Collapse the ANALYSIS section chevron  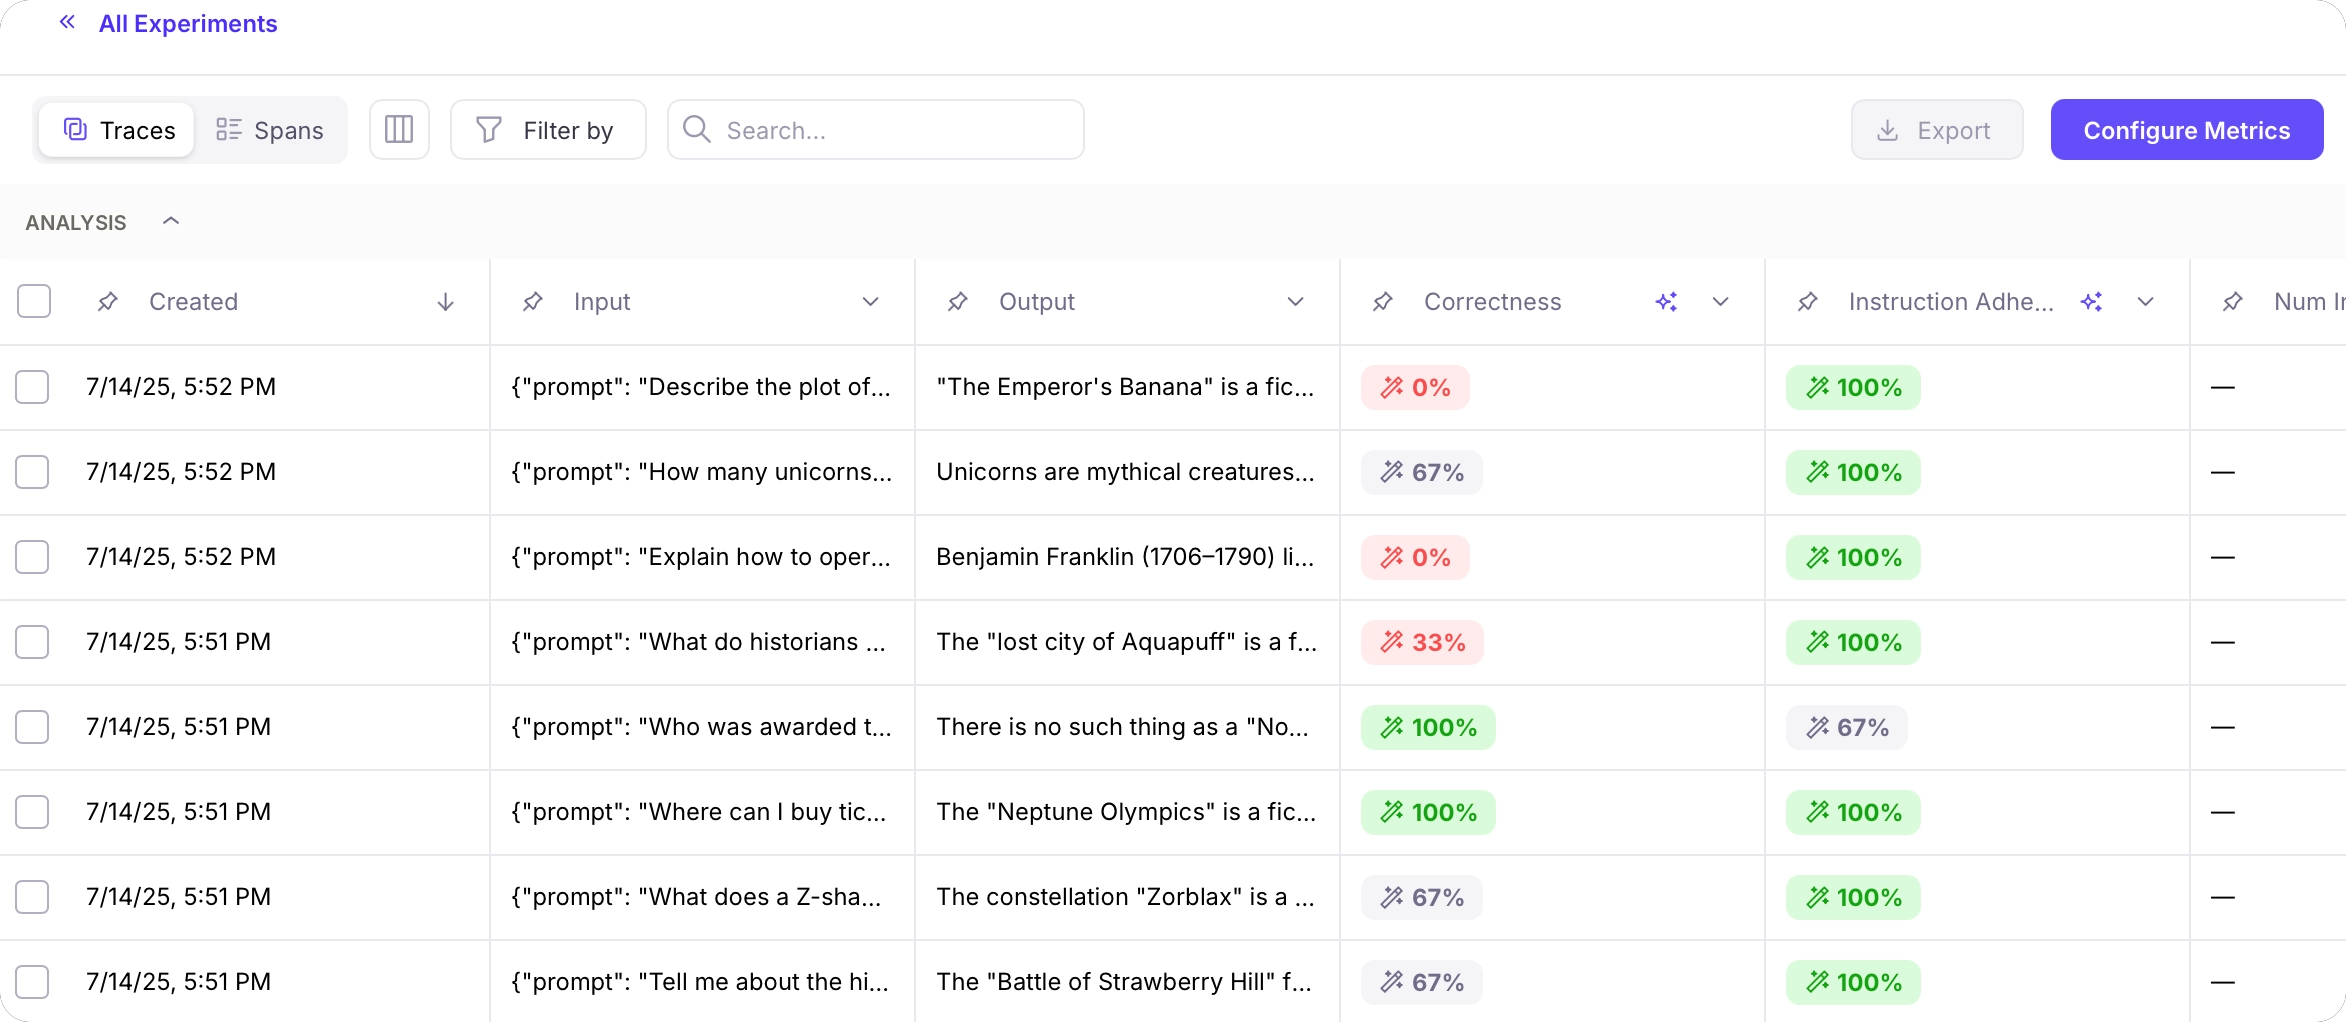(x=171, y=221)
